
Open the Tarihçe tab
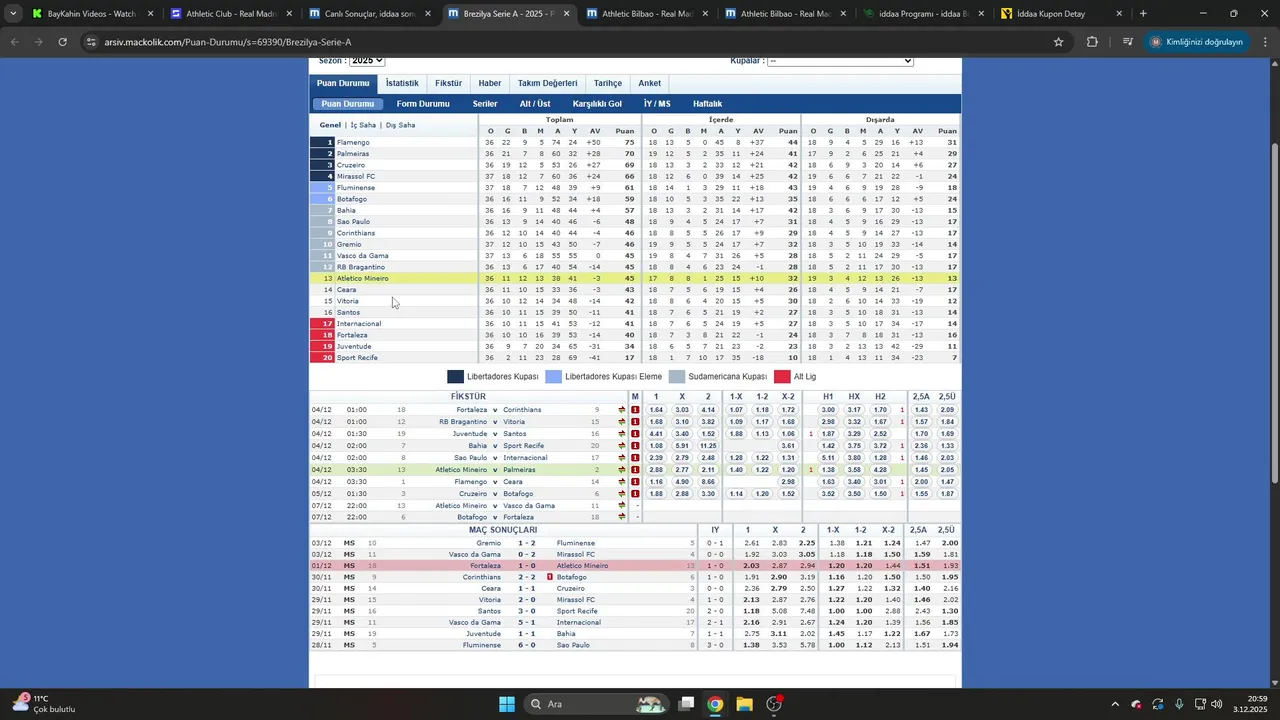(x=608, y=84)
